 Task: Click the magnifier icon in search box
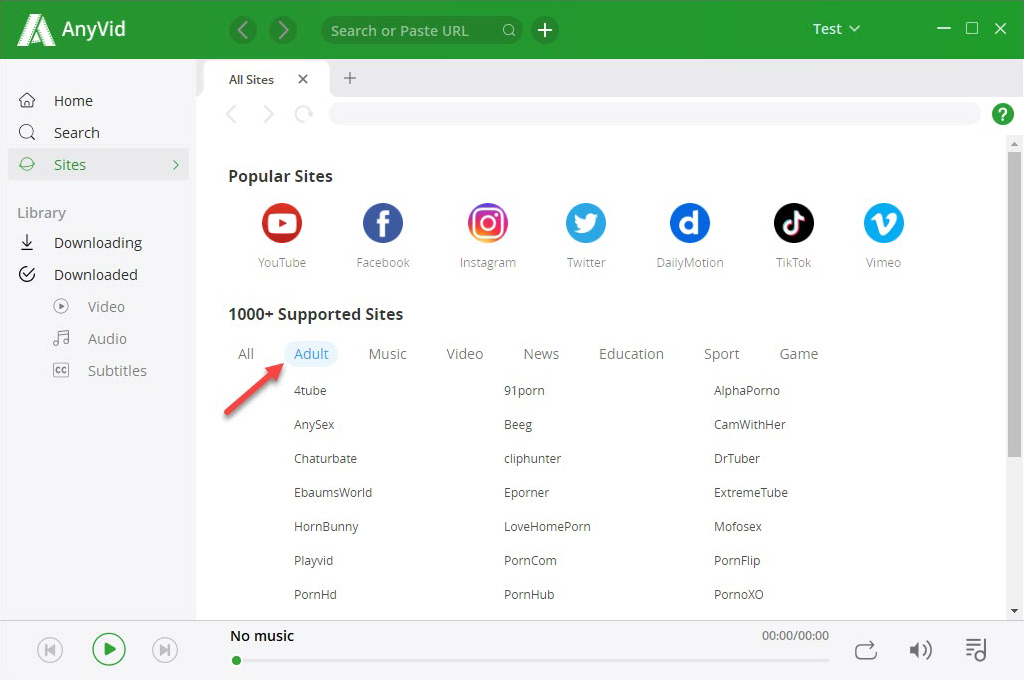point(509,30)
